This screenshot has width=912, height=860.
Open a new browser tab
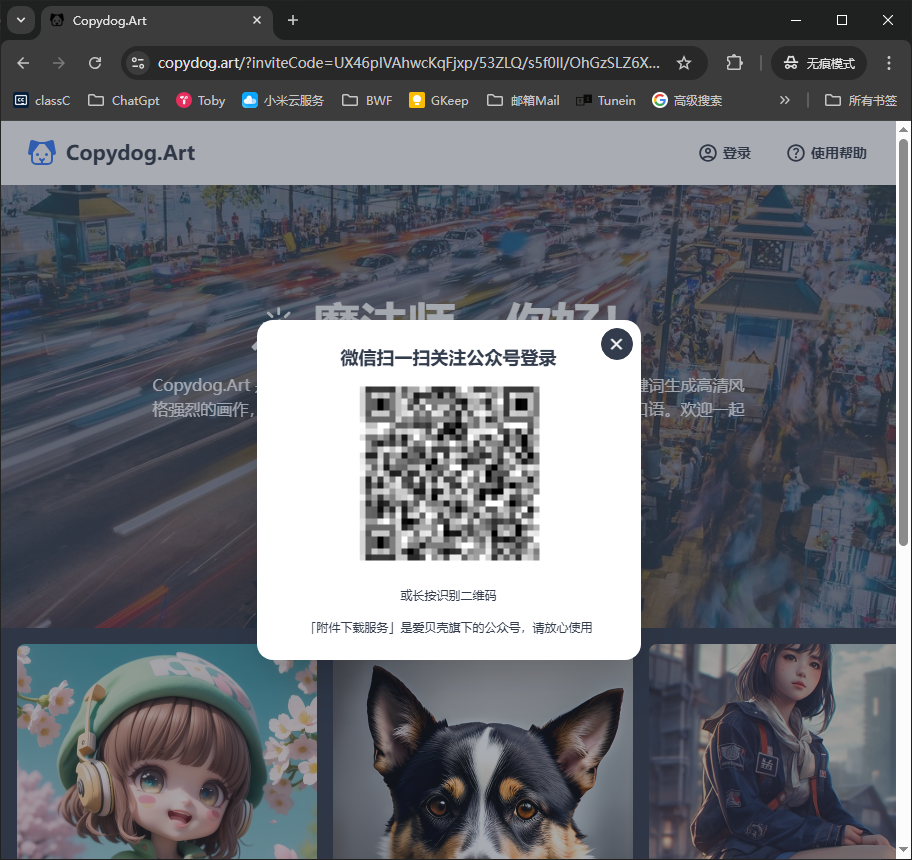tap(293, 20)
